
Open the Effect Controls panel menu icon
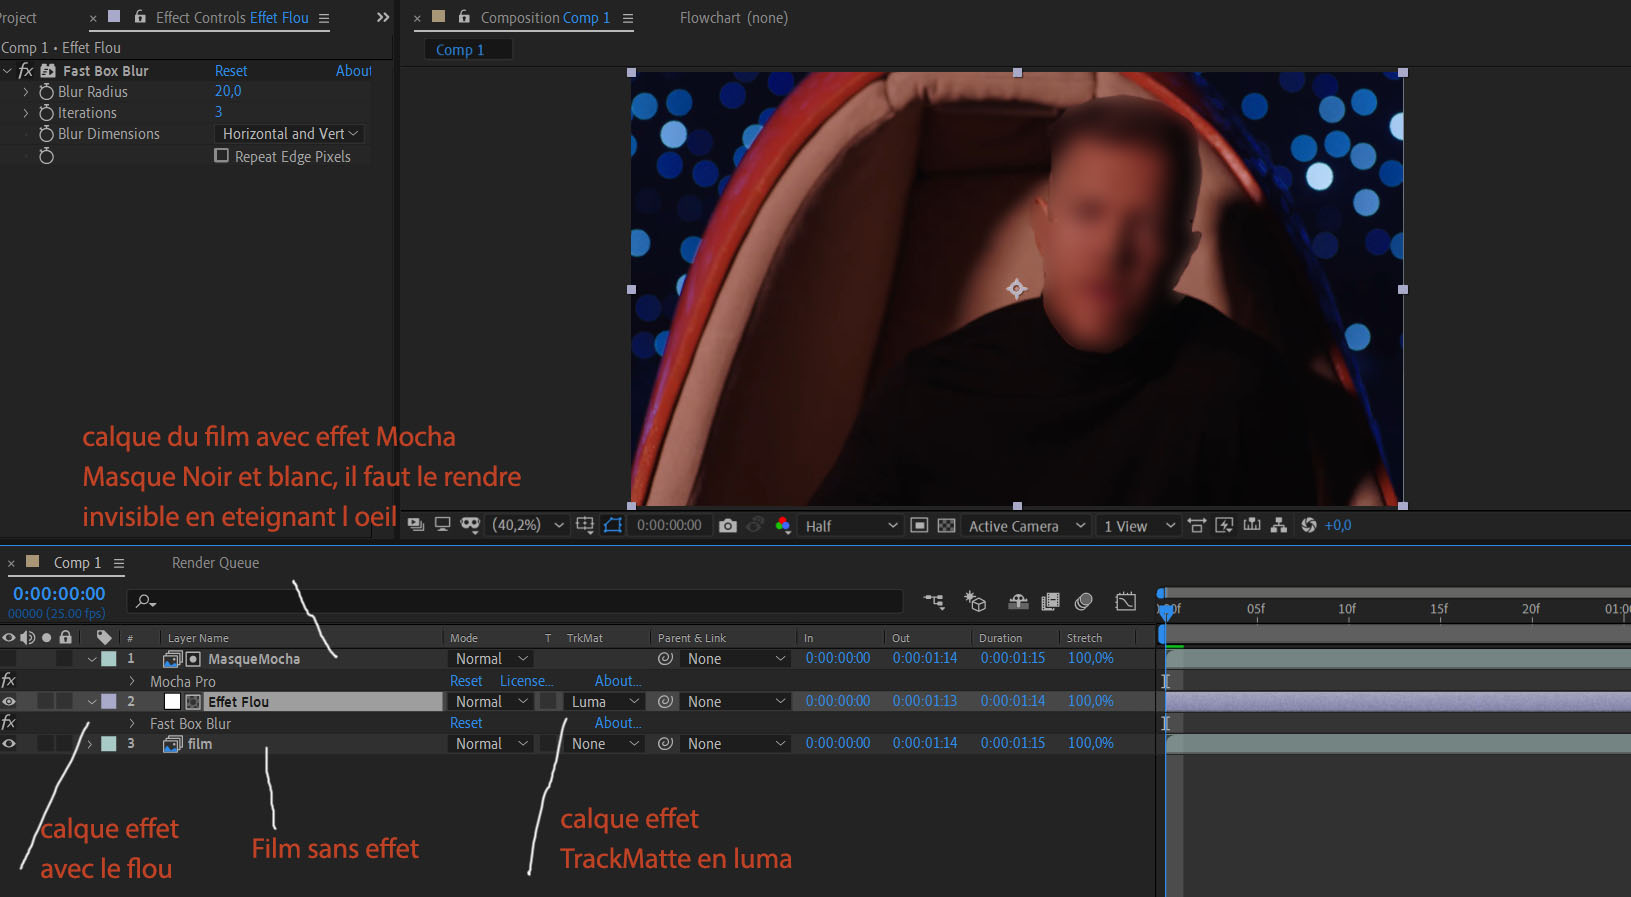point(324,18)
